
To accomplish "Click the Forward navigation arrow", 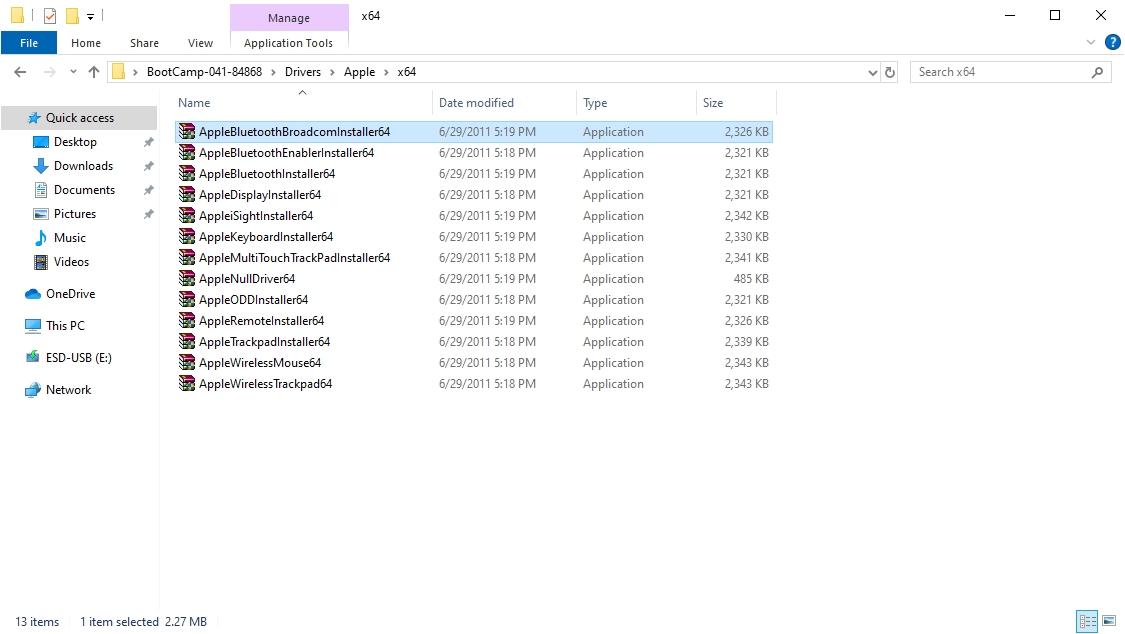I will [50, 72].
